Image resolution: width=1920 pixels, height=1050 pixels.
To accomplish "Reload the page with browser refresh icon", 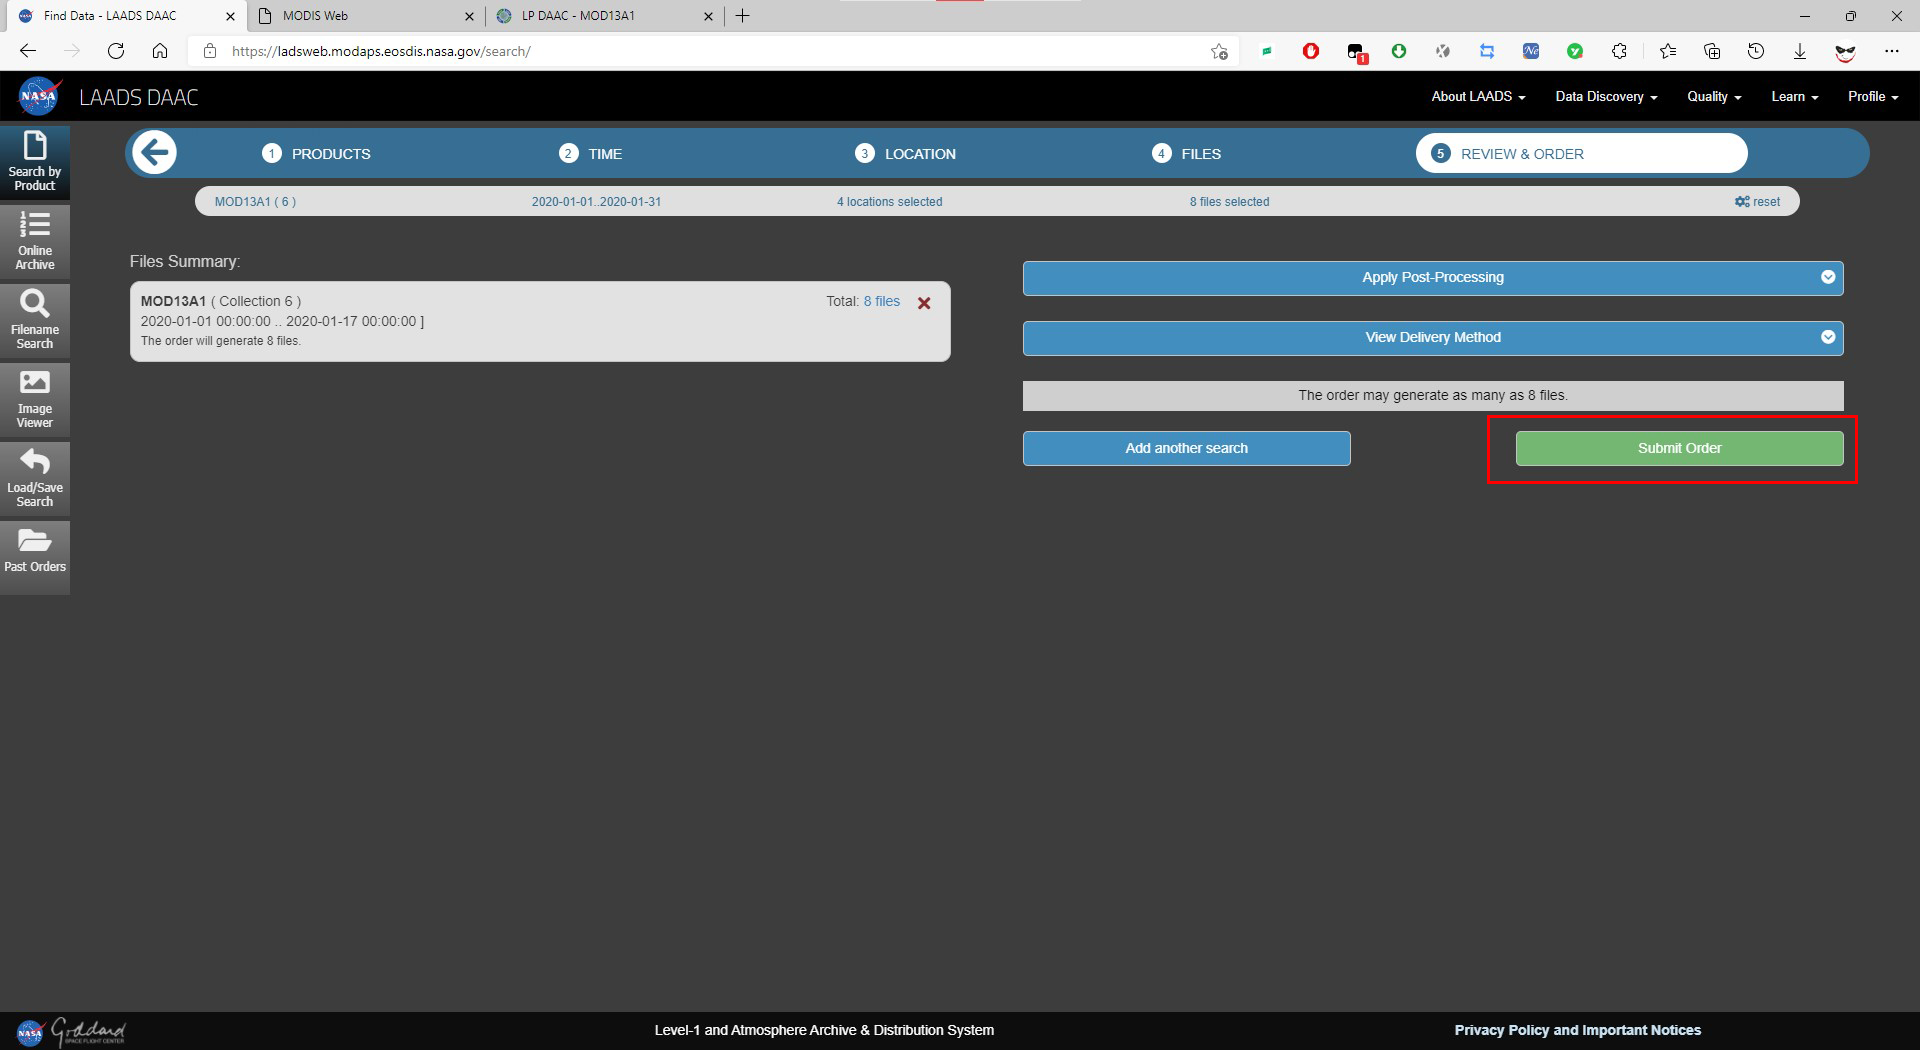I will [116, 51].
